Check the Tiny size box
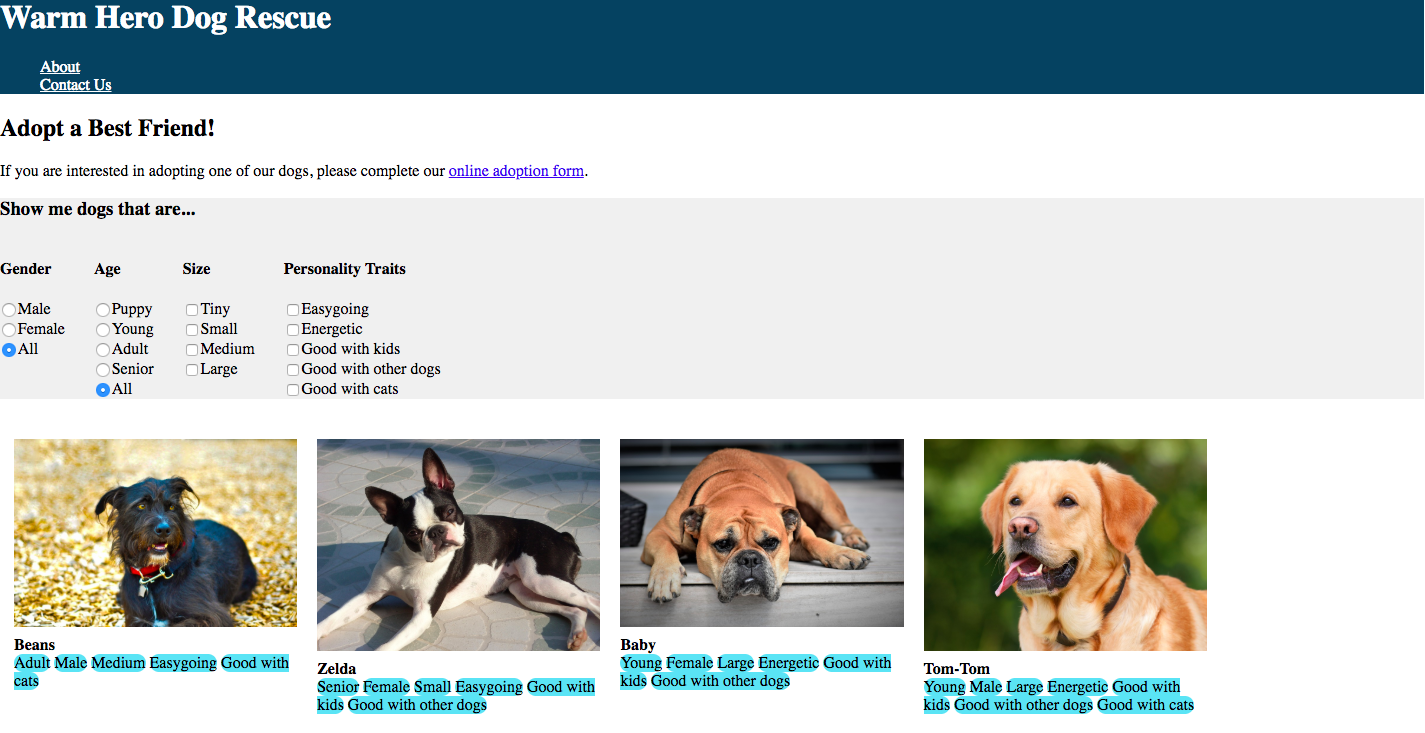This screenshot has width=1425, height=733. pos(192,310)
